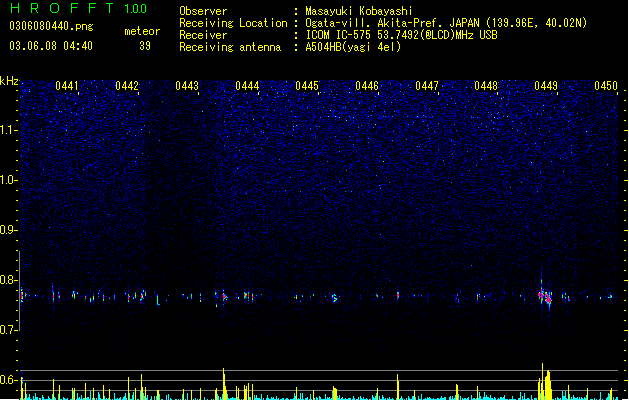
Task: Click antenna value A504HB(yagi 4el)
Action: (x=353, y=47)
